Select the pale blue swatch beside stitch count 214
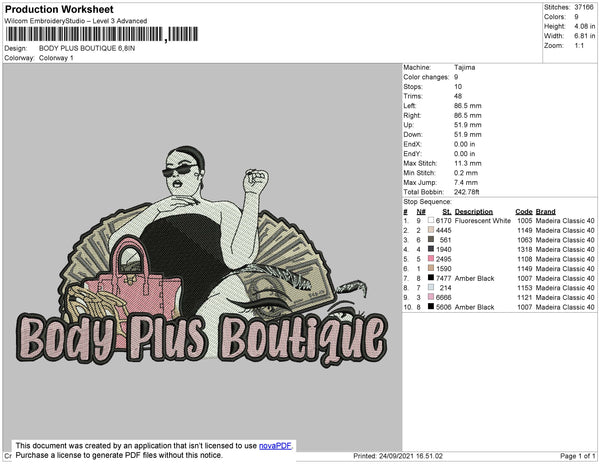600x464 pixels. click(431, 288)
